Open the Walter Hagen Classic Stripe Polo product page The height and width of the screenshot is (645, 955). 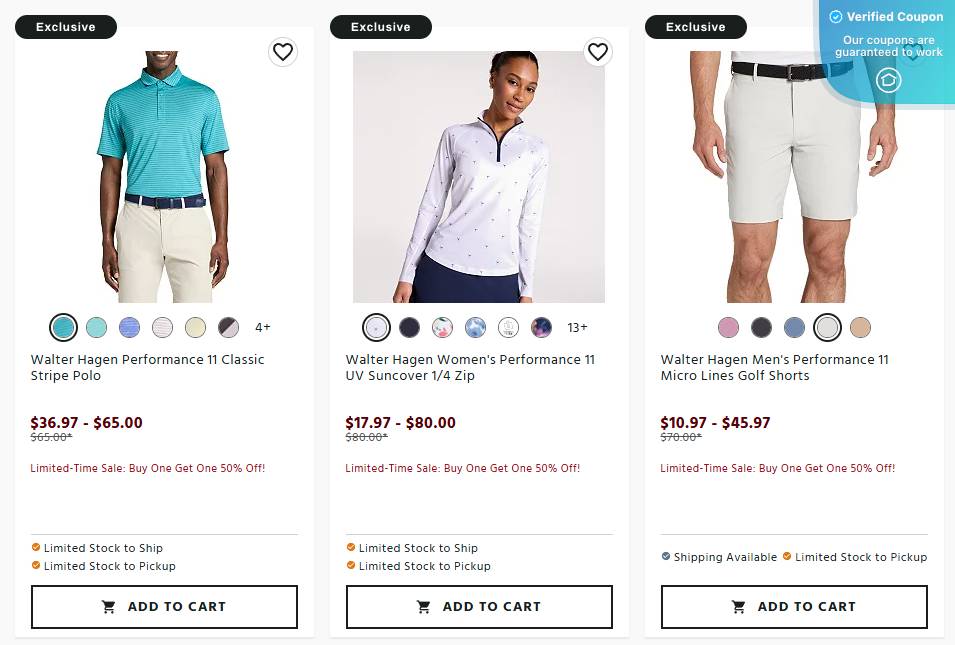147,367
